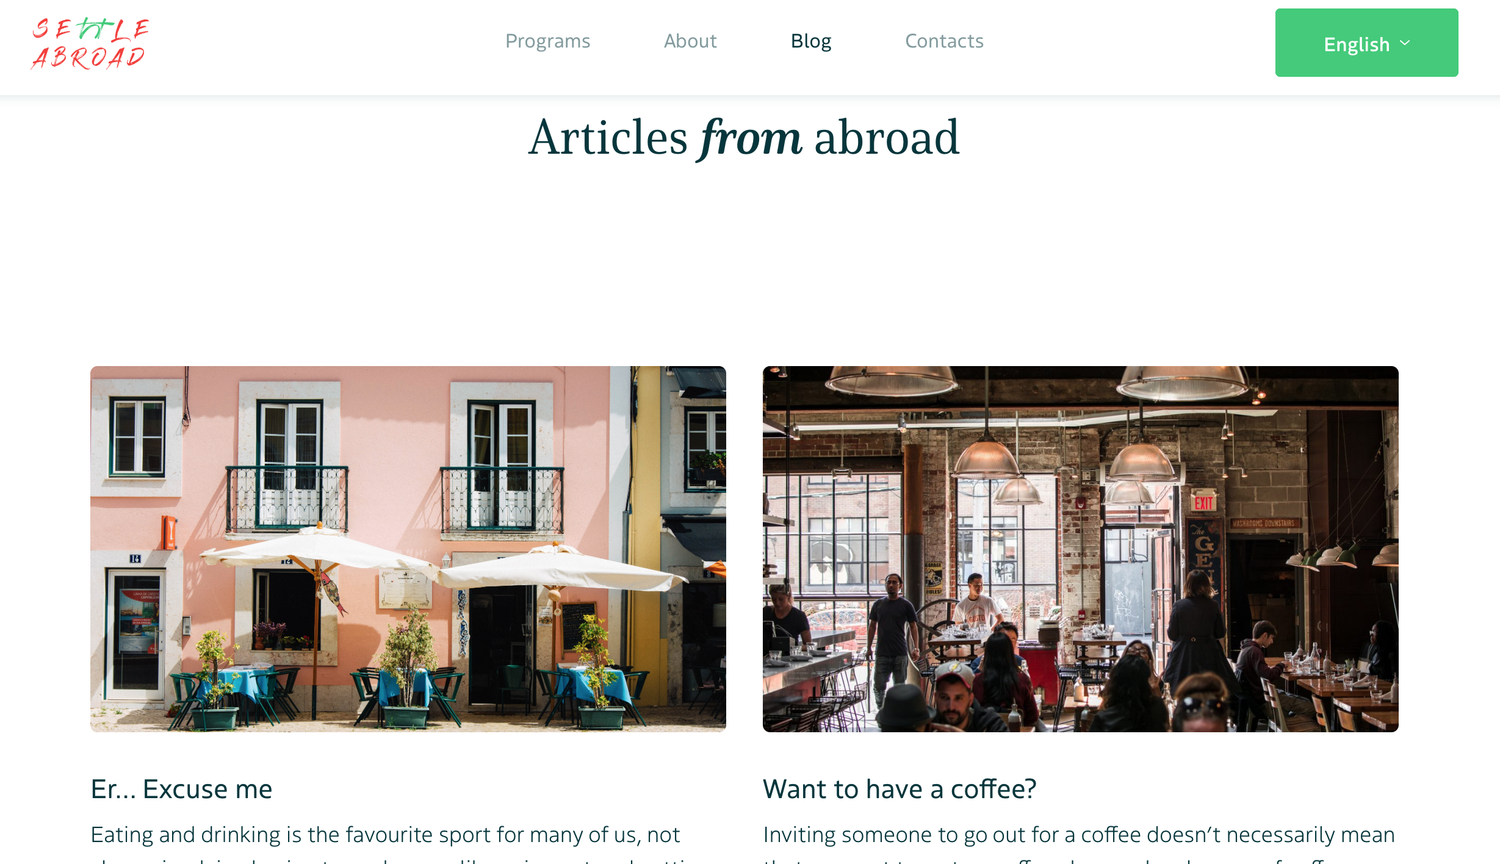
Task: Open the Contacts page link
Action: coord(944,41)
